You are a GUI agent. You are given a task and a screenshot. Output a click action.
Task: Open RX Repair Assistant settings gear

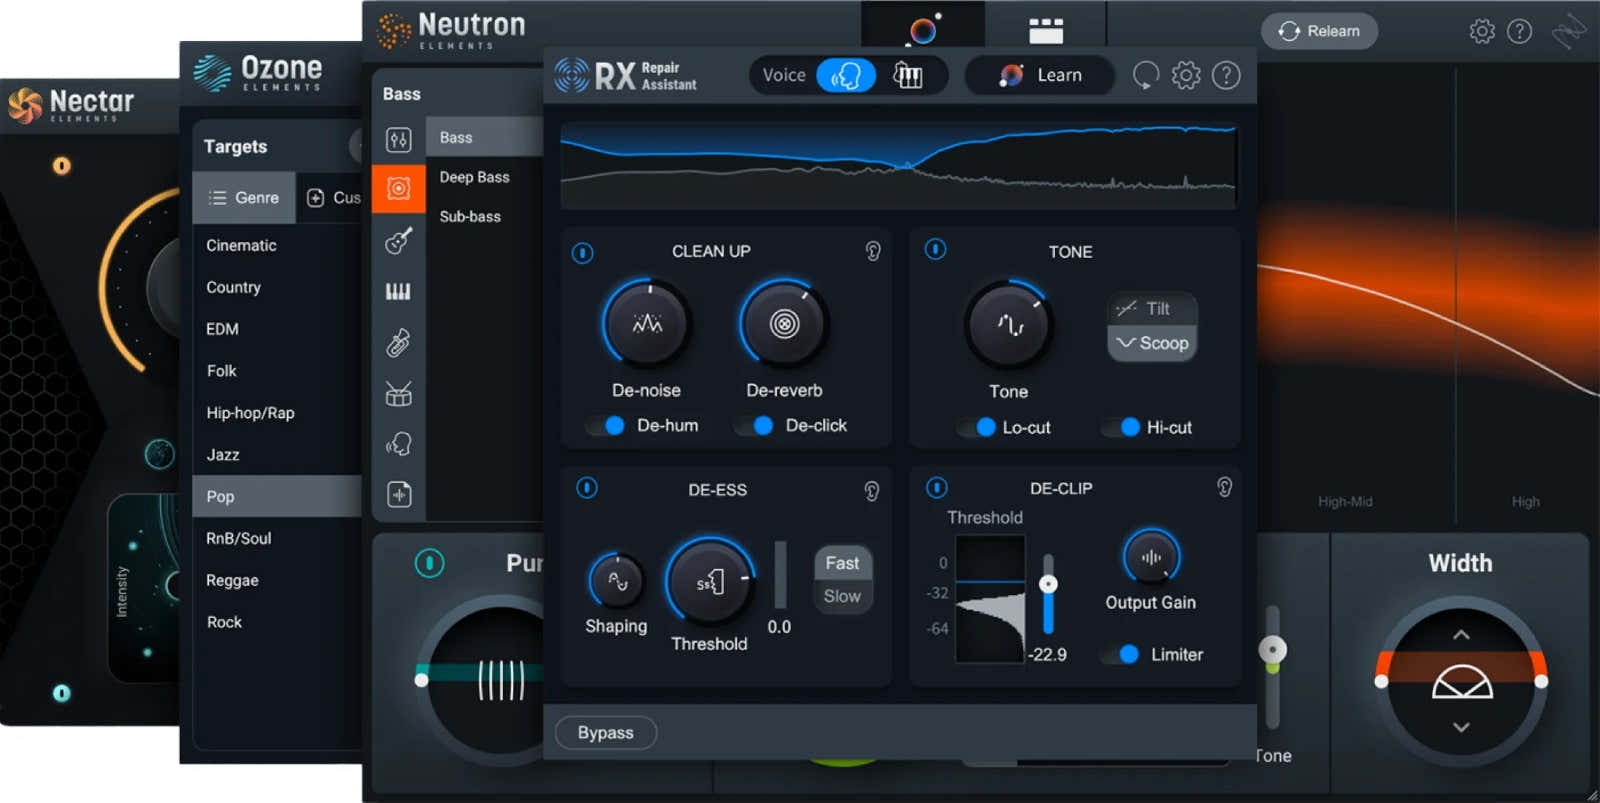(1186, 75)
